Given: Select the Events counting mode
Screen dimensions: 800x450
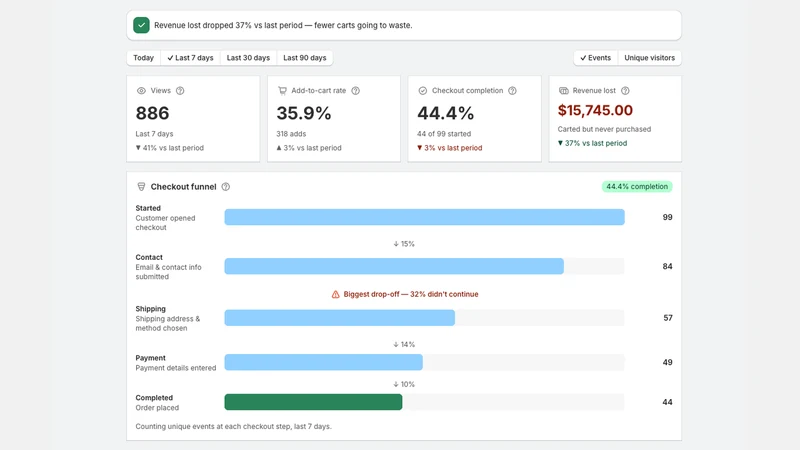Looking at the screenshot, I should pyautogui.click(x=595, y=58).
